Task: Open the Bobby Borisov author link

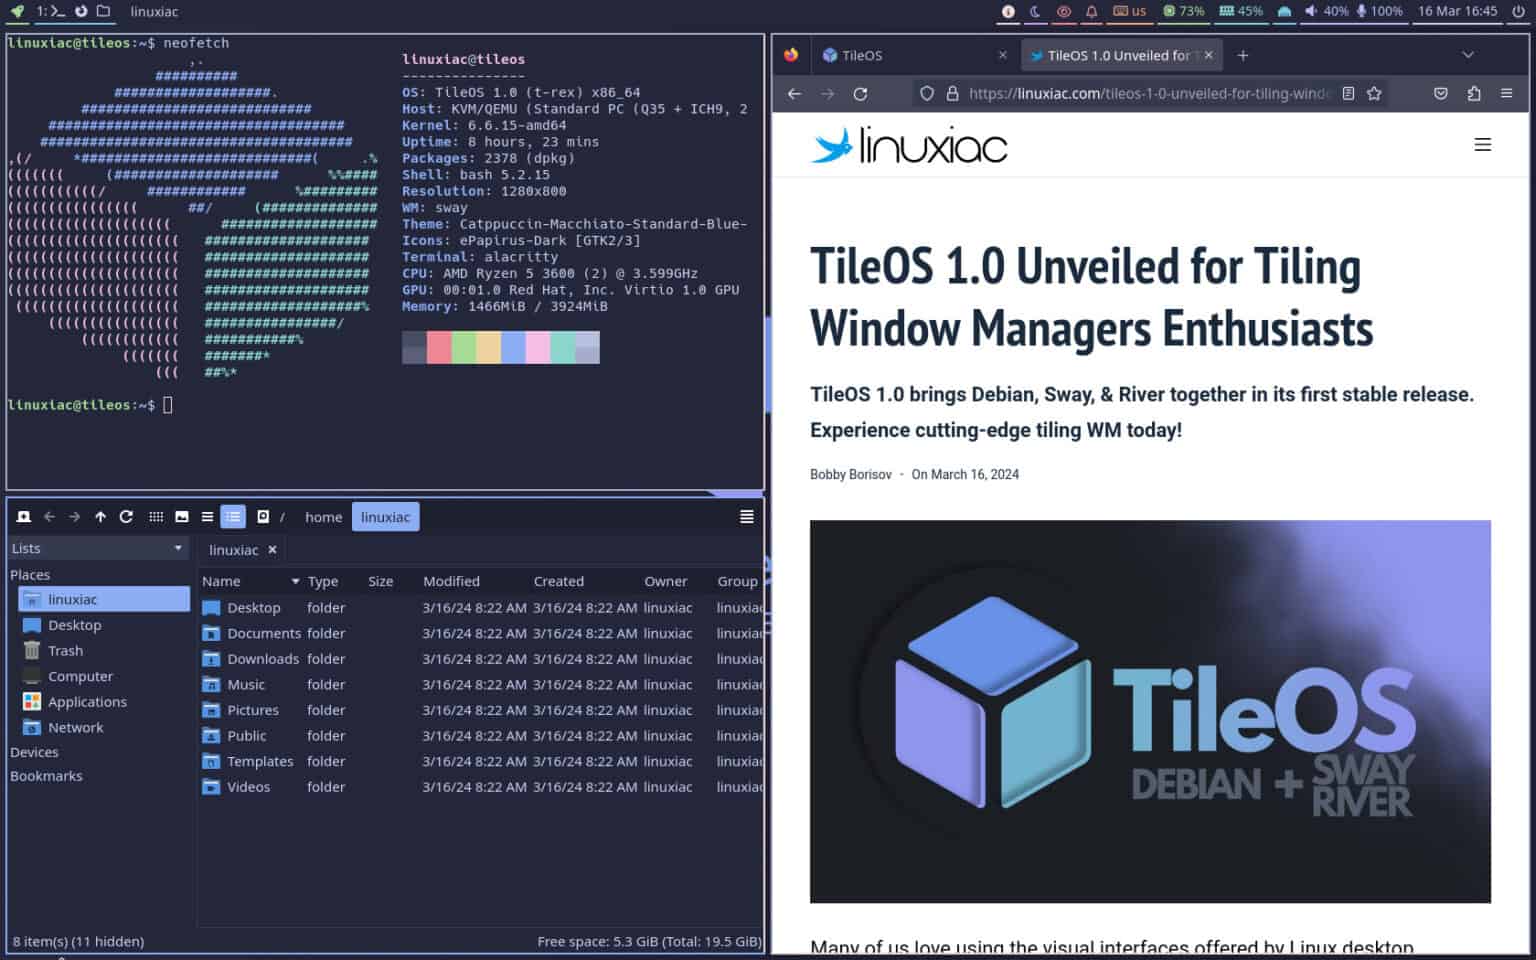Action: [x=851, y=474]
